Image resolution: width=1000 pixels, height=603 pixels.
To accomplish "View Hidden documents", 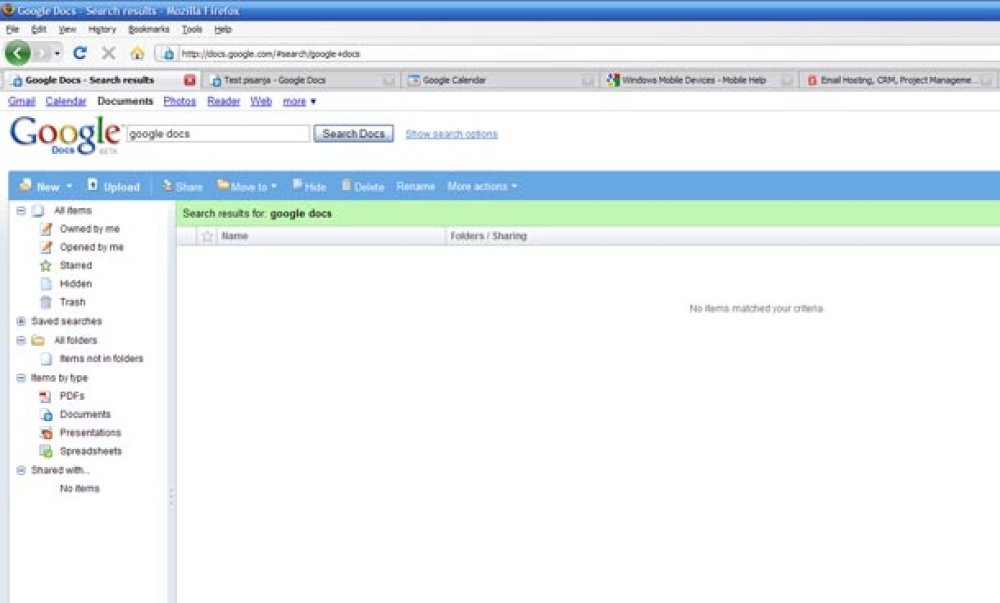I will (75, 284).
